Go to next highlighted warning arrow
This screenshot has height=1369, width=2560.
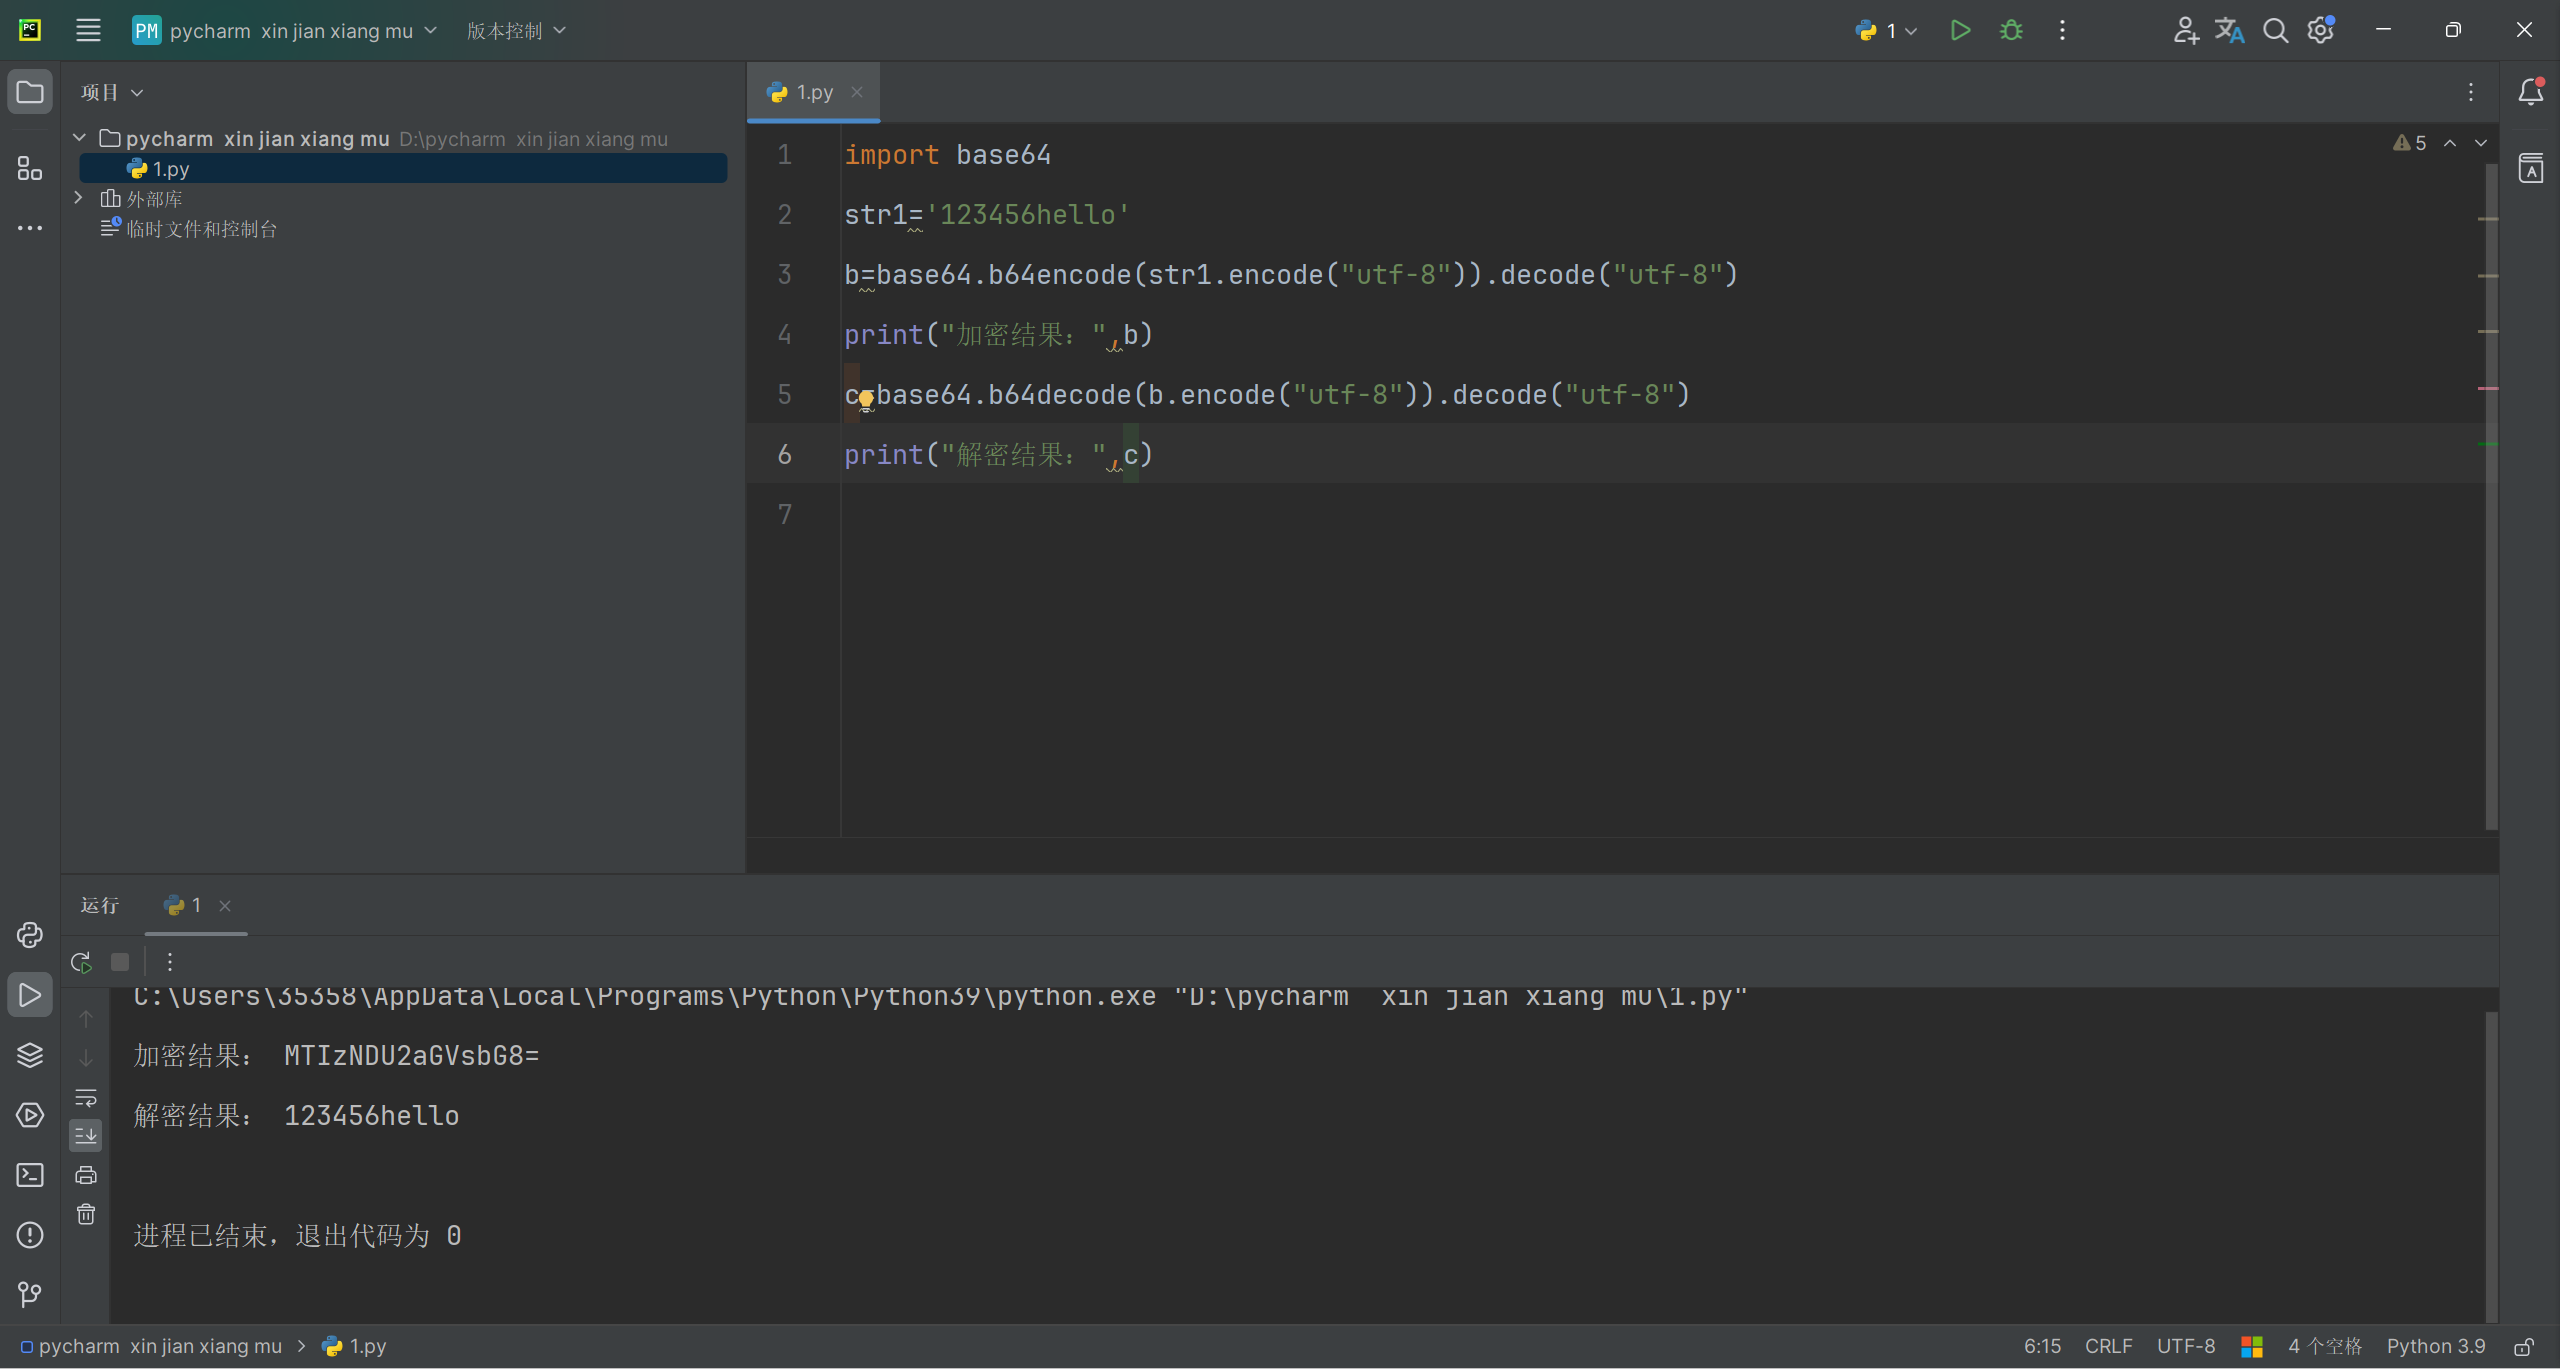click(x=2481, y=143)
